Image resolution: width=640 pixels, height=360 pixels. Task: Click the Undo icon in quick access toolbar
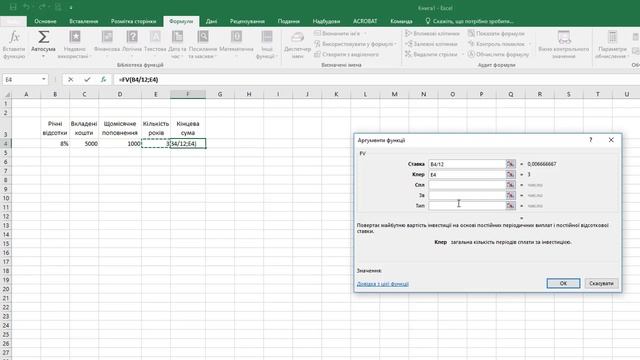pyautogui.click(x=27, y=7)
